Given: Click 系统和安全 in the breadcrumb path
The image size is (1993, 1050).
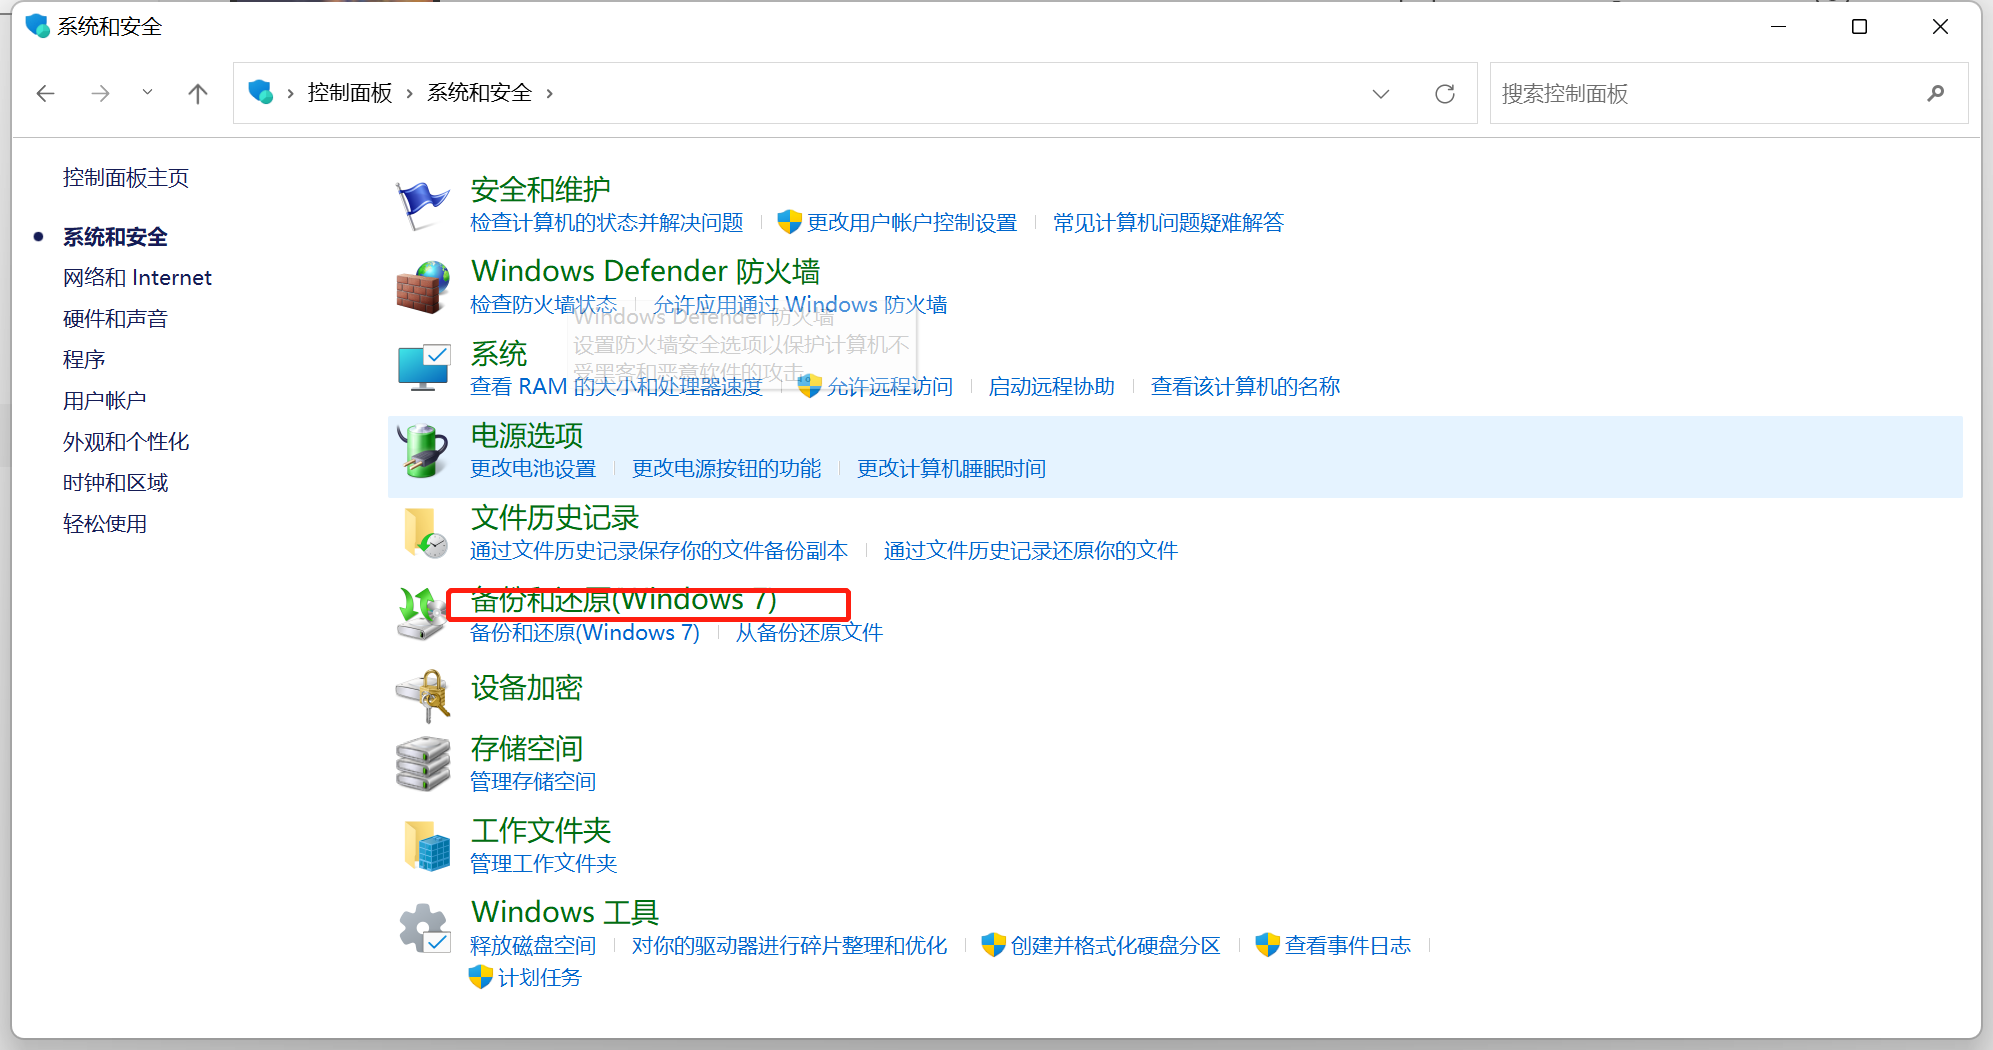Looking at the screenshot, I should (x=480, y=92).
